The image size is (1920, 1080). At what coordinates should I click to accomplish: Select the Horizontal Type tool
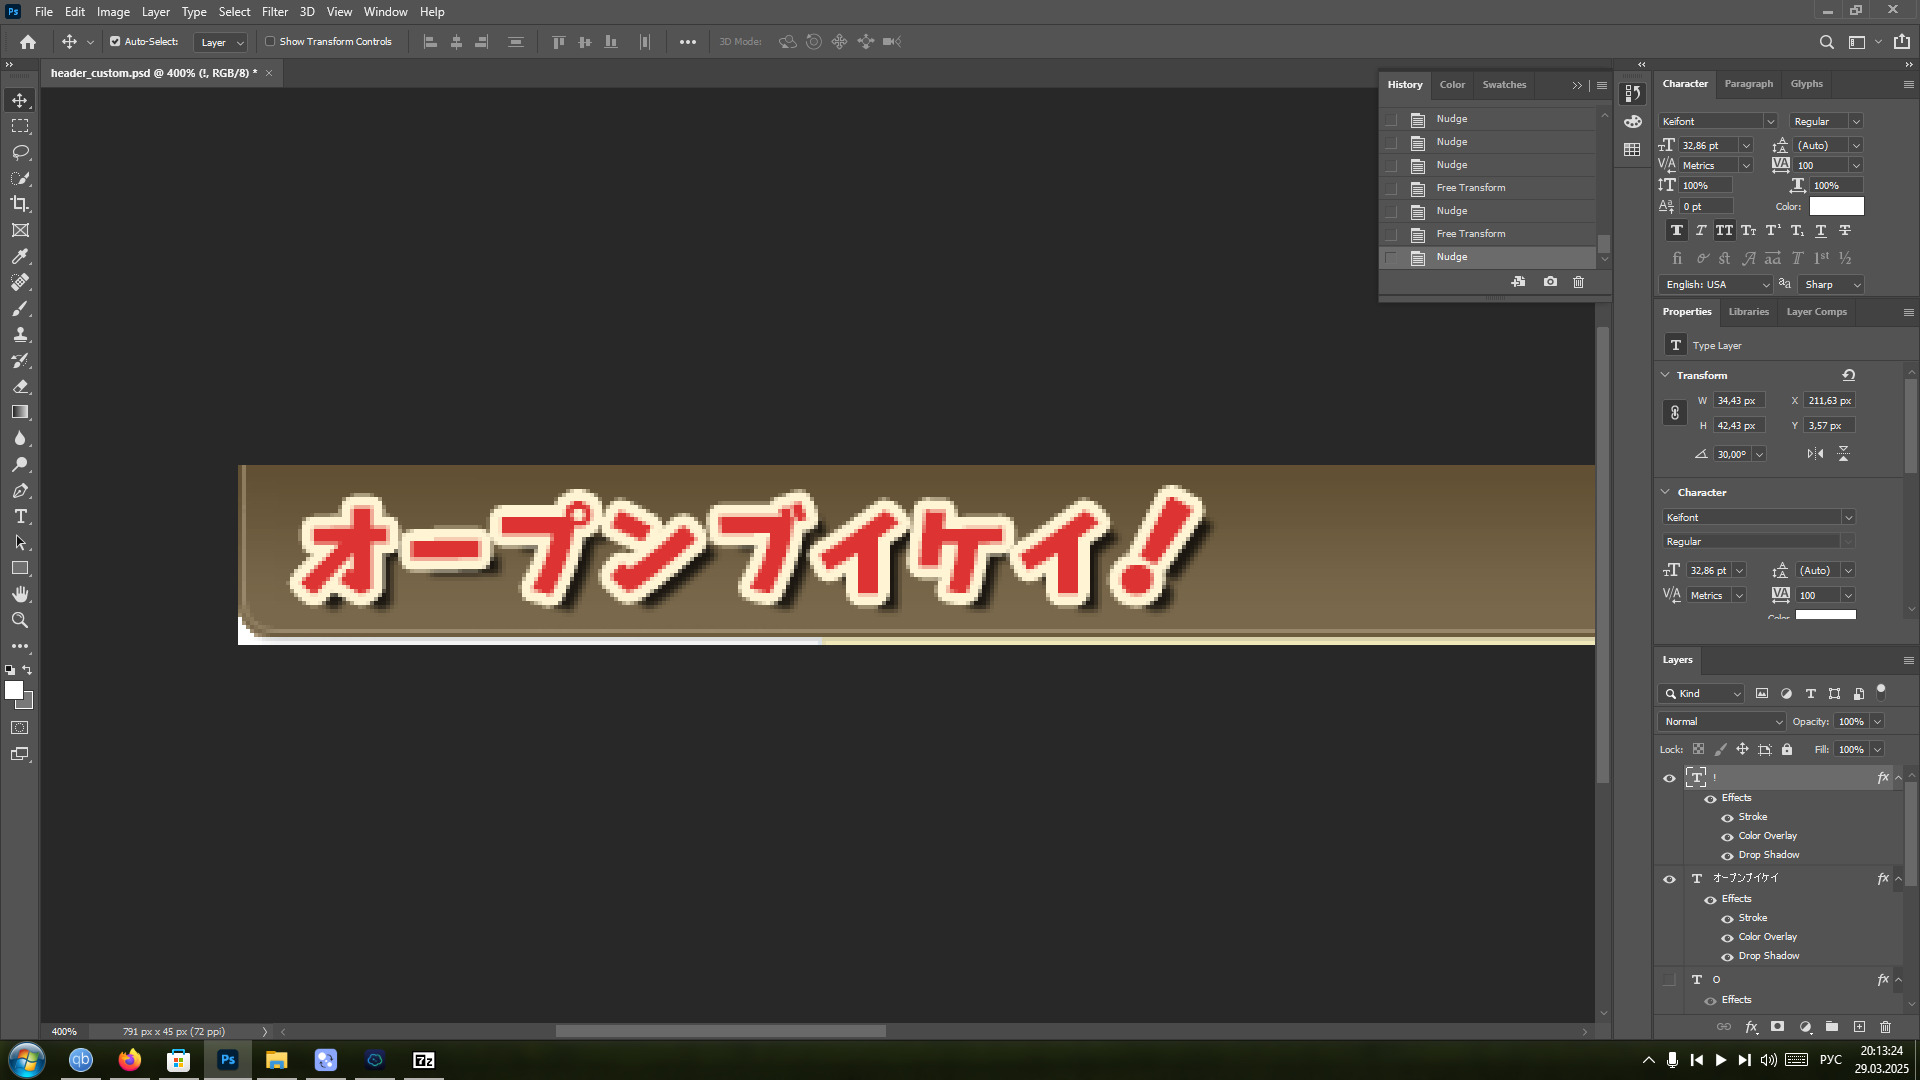20,517
